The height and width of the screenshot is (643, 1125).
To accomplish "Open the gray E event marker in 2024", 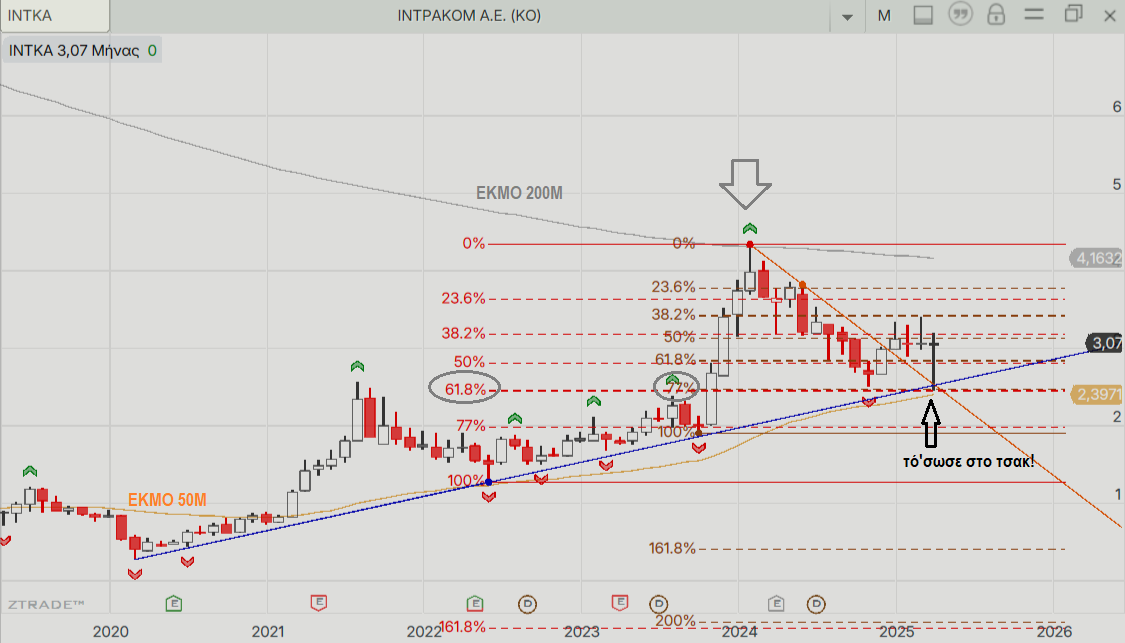I will point(776,604).
